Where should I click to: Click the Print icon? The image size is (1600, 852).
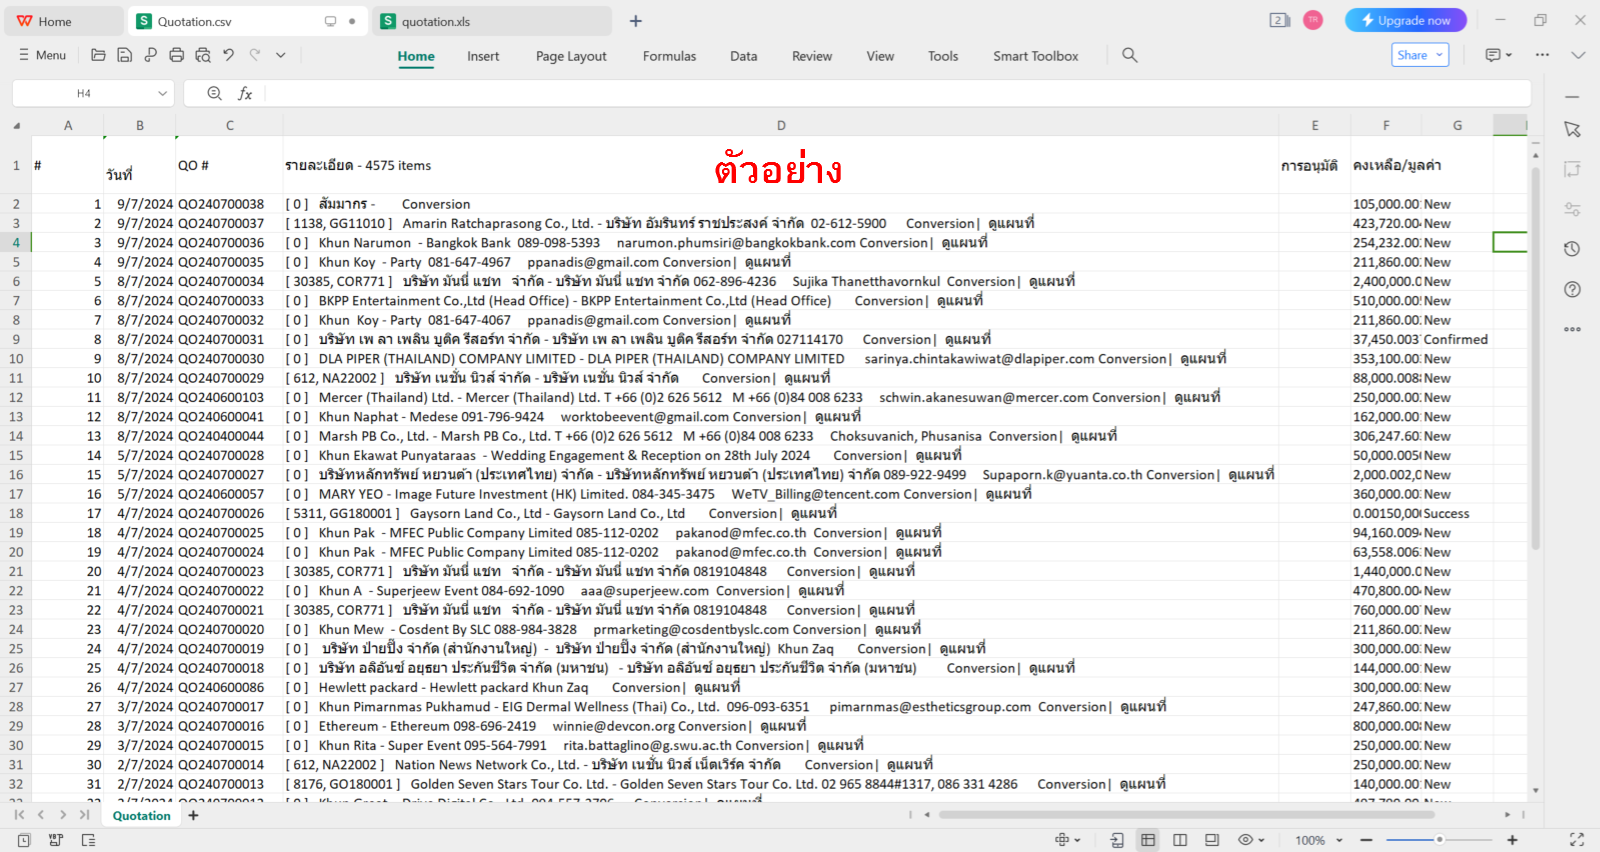(x=176, y=55)
